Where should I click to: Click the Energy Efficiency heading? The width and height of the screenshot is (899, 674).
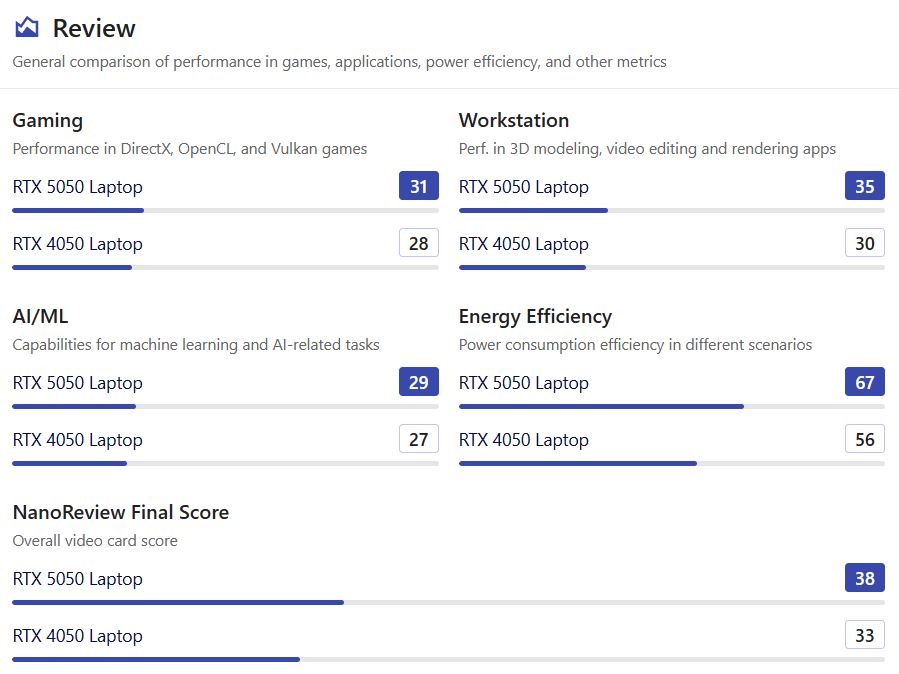[535, 316]
